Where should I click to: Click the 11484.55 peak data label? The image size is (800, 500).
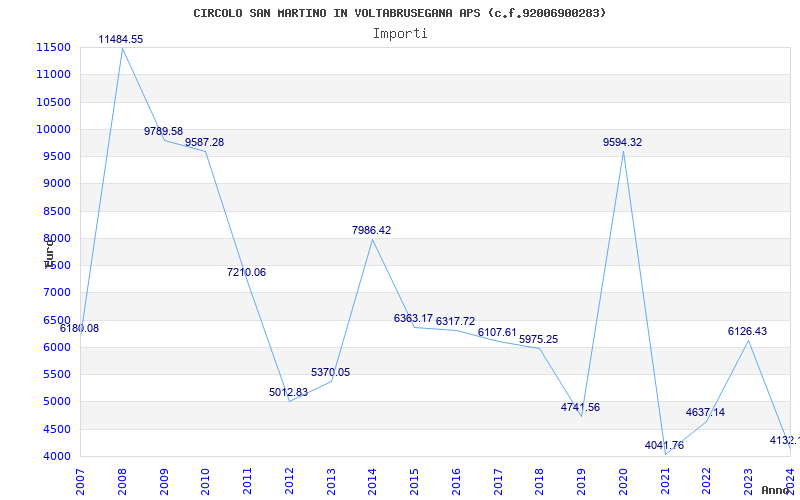(x=121, y=39)
